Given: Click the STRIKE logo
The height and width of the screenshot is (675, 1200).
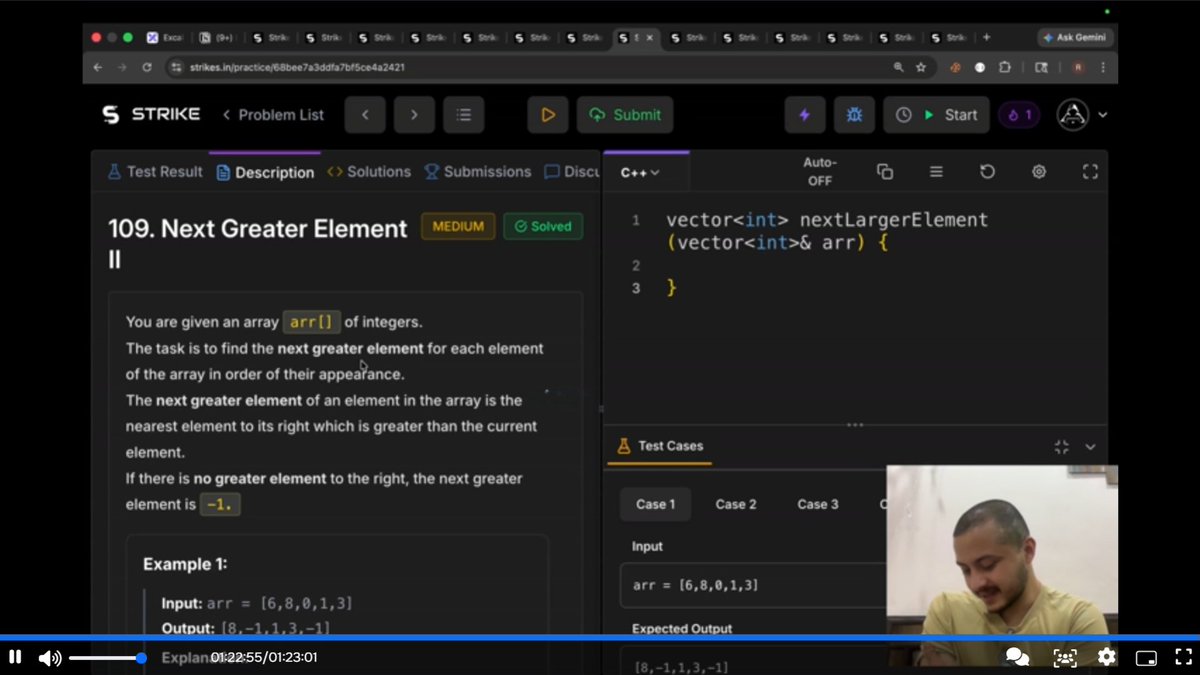Looking at the screenshot, I should click(151, 115).
